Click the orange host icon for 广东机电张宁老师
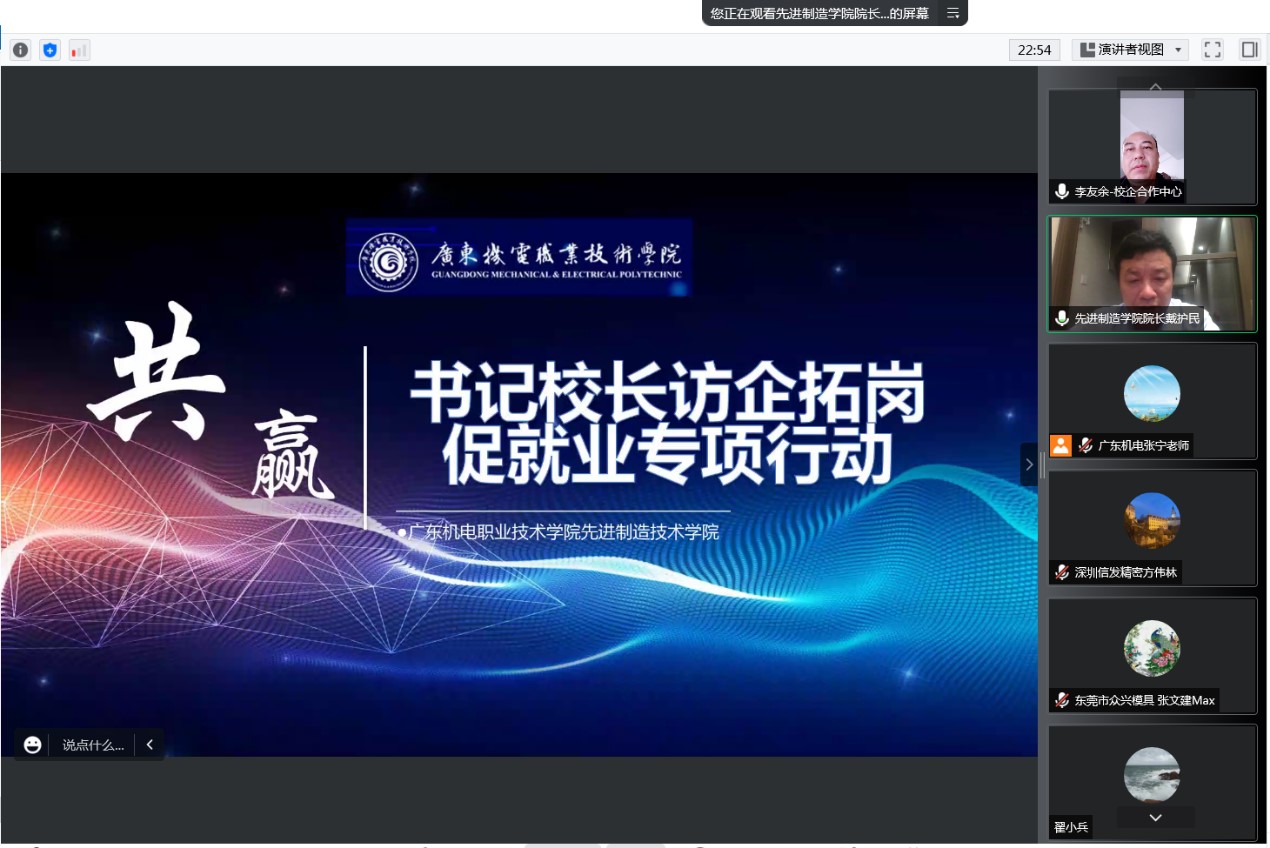The height and width of the screenshot is (848, 1270). click(x=1061, y=446)
